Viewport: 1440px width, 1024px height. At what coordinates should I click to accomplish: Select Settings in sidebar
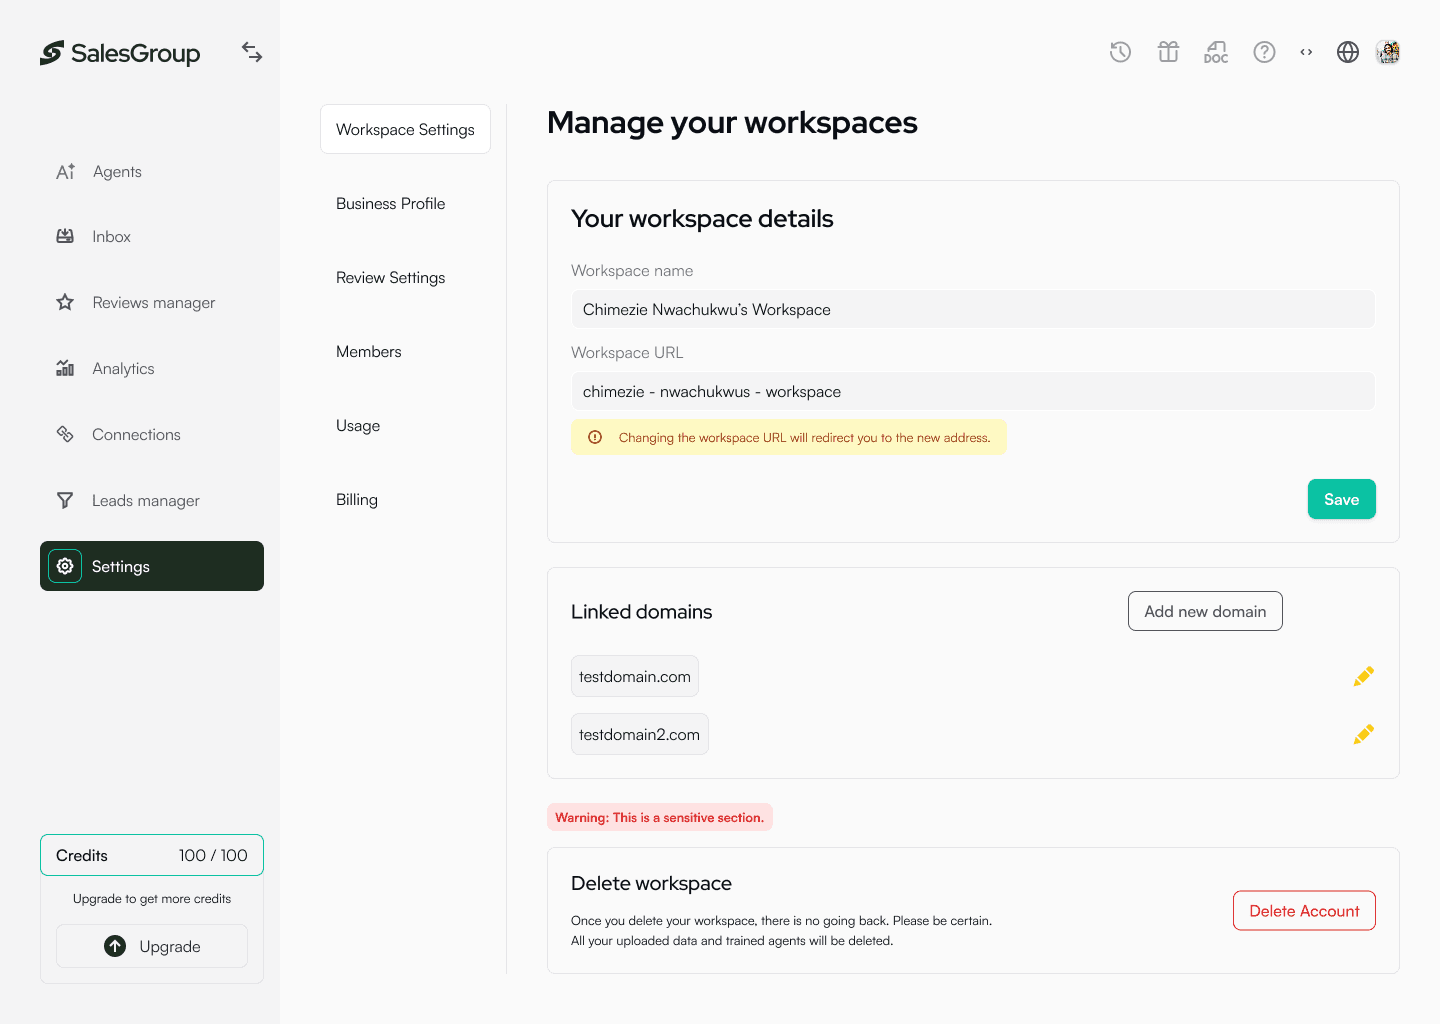[x=152, y=566]
